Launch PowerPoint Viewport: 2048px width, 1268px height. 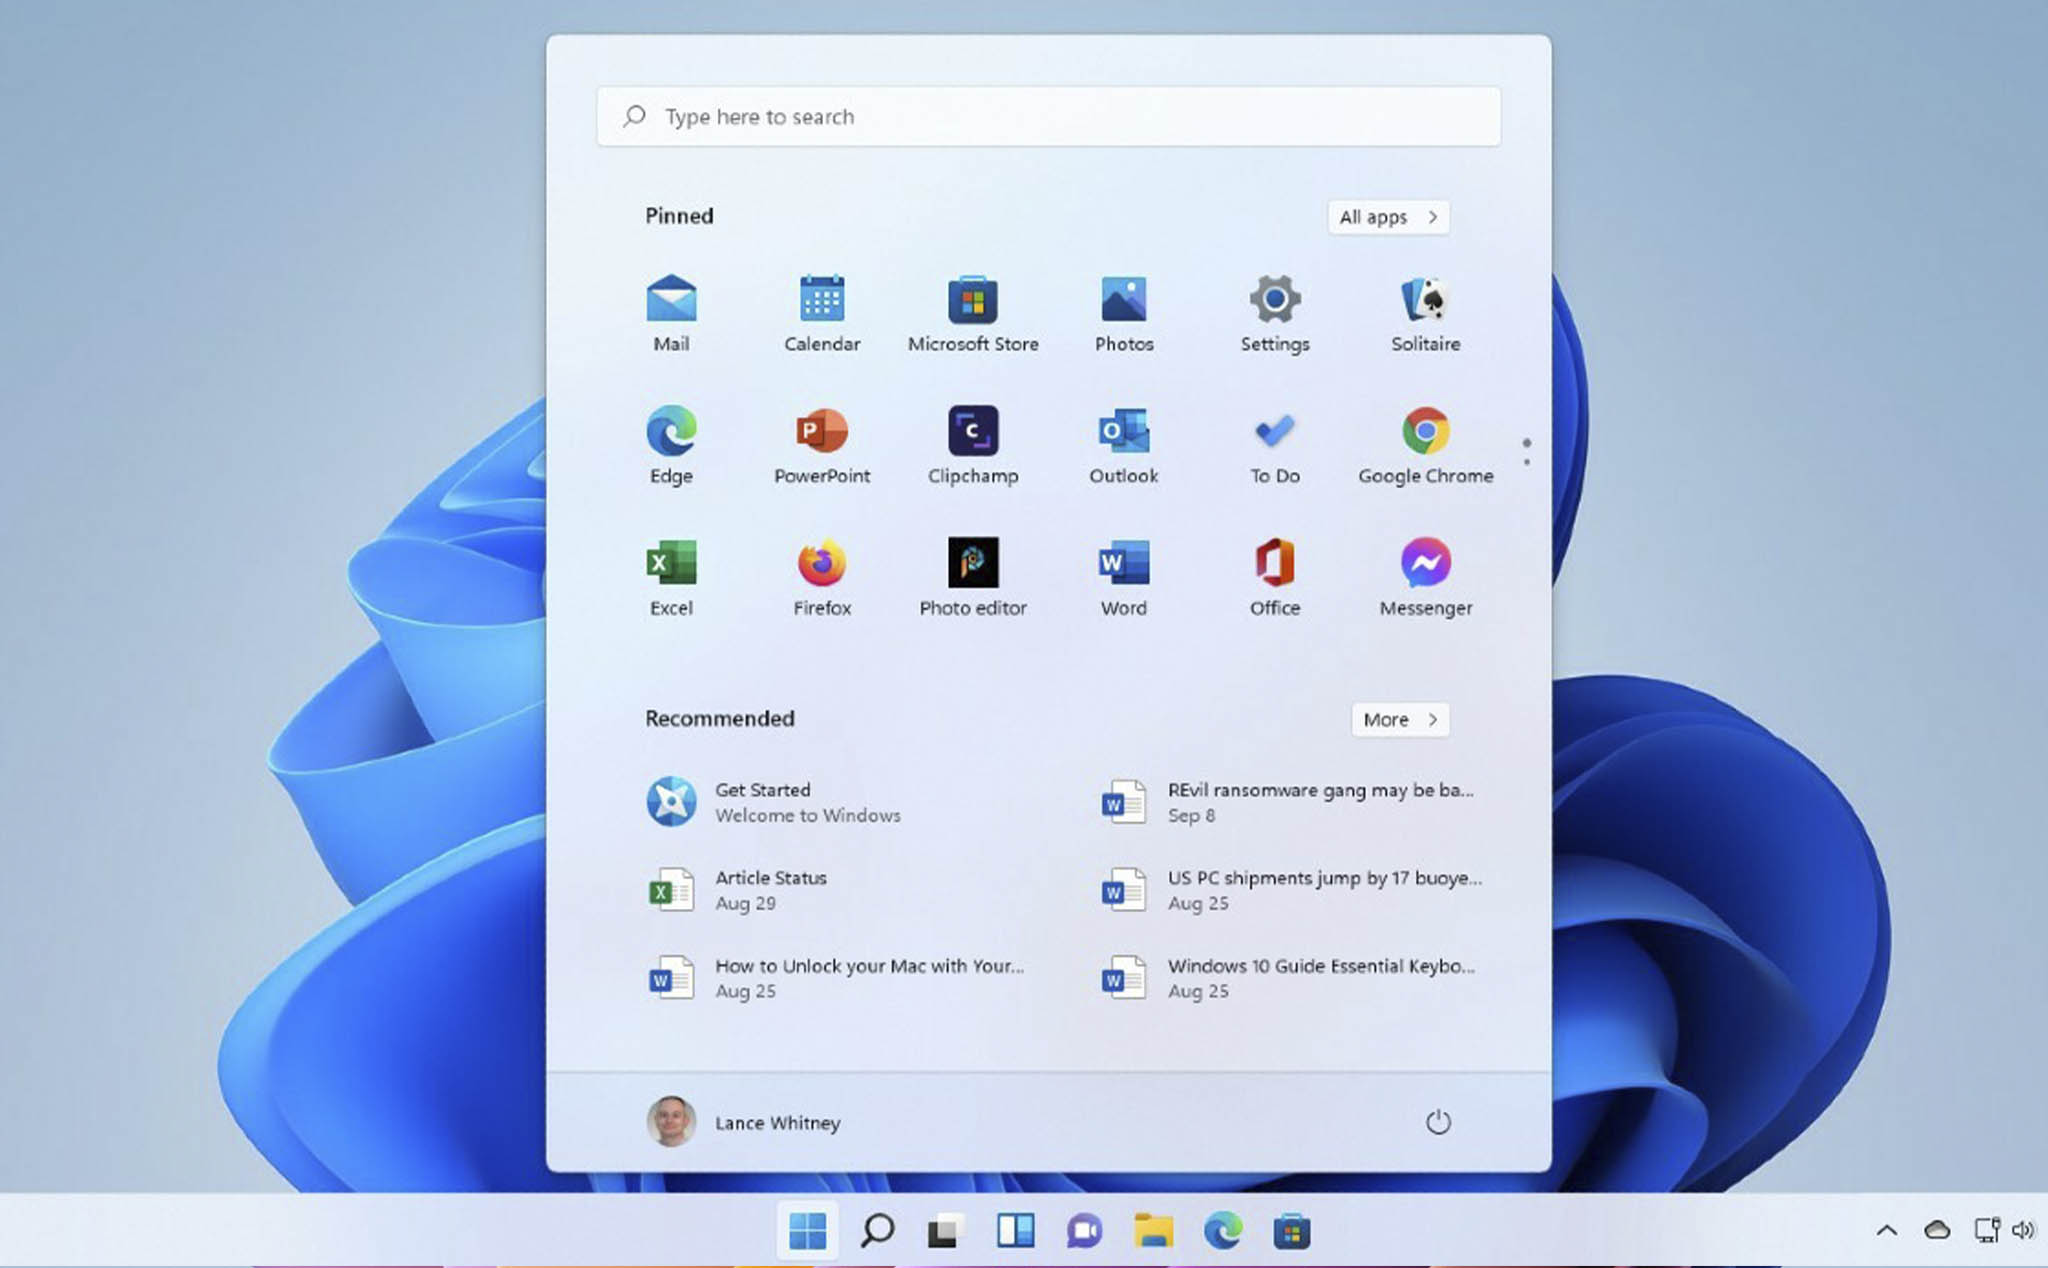[822, 445]
